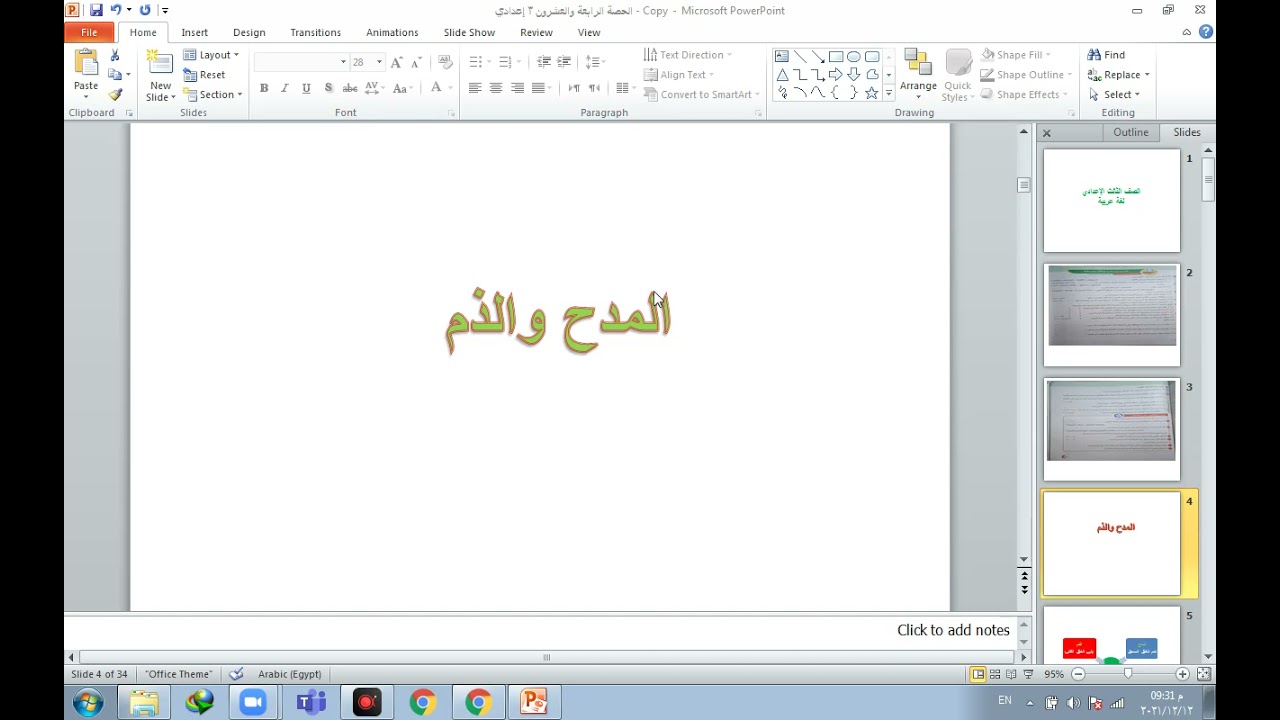Click the Zoom In plus button

coord(1183,674)
